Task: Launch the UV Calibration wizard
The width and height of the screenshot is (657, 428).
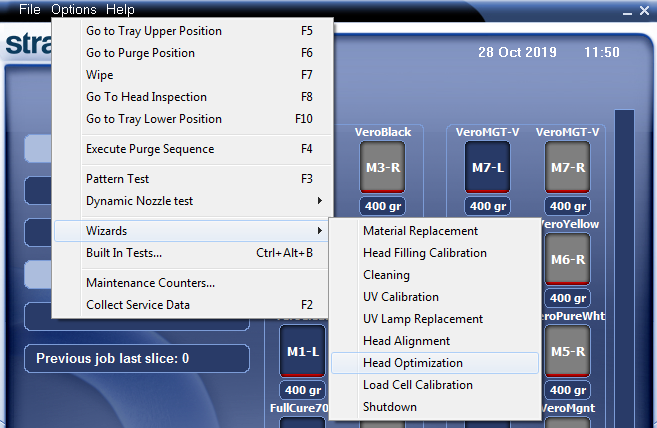Action: click(400, 297)
